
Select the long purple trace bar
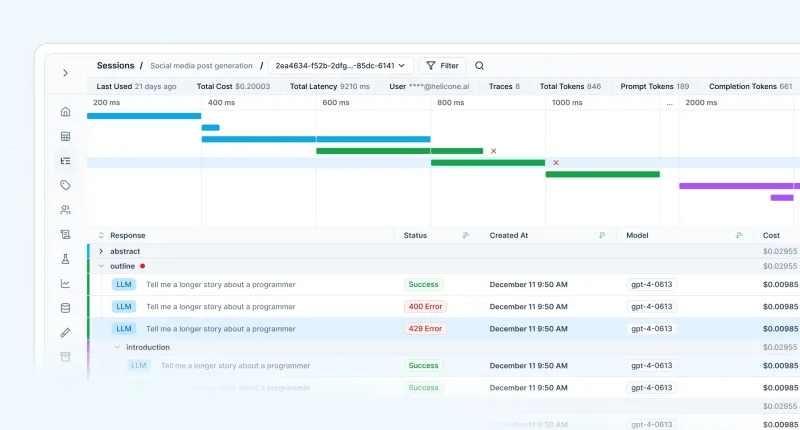[x=739, y=186]
